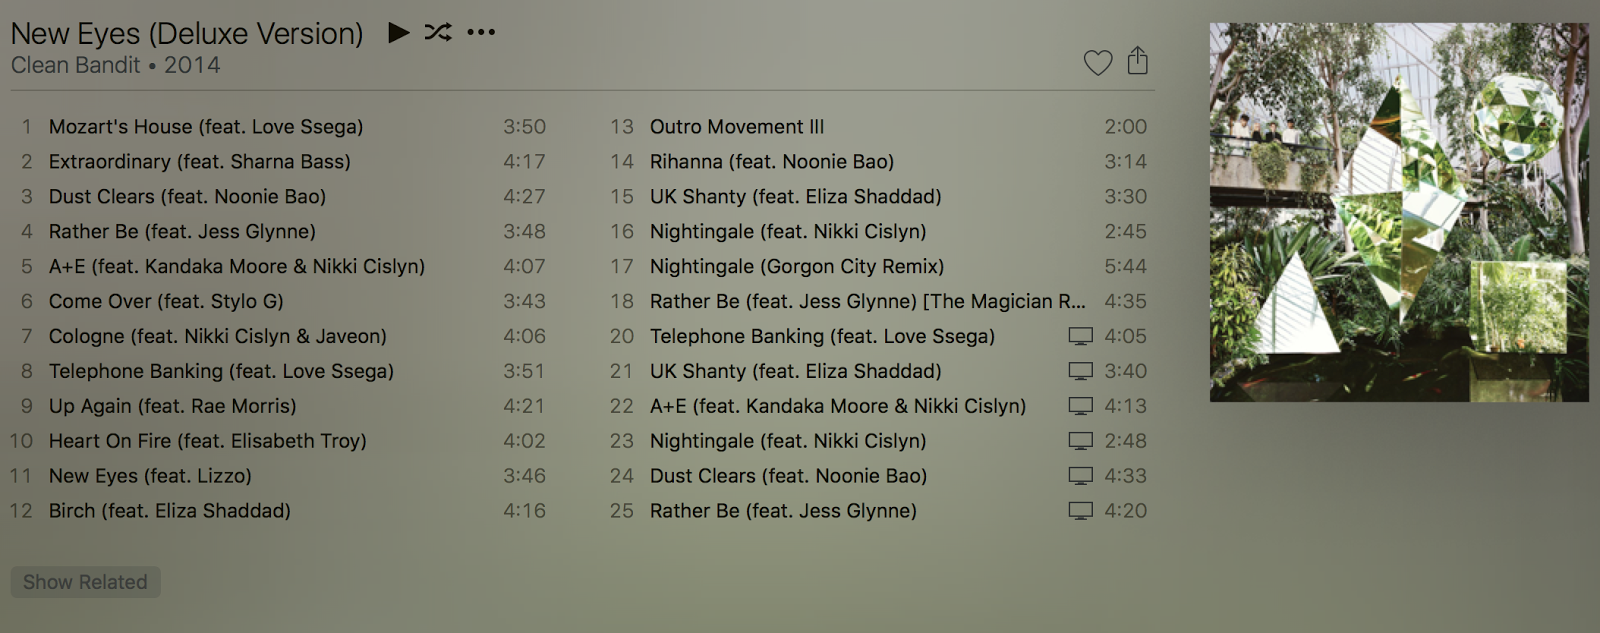This screenshot has width=1600, height=633.
Task: Click the video icon on track 22
Action: [x=1080, y=406]
